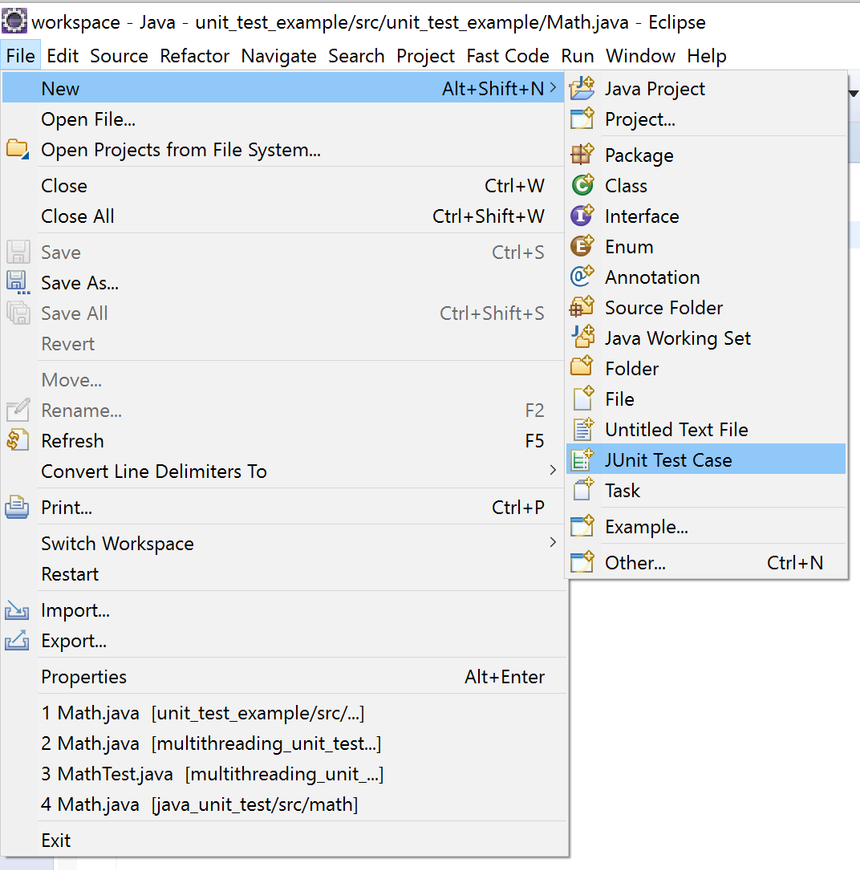Select Open Projects from File System
The height and width of the screenshot is (870, 860).
(x=181, y=150)
